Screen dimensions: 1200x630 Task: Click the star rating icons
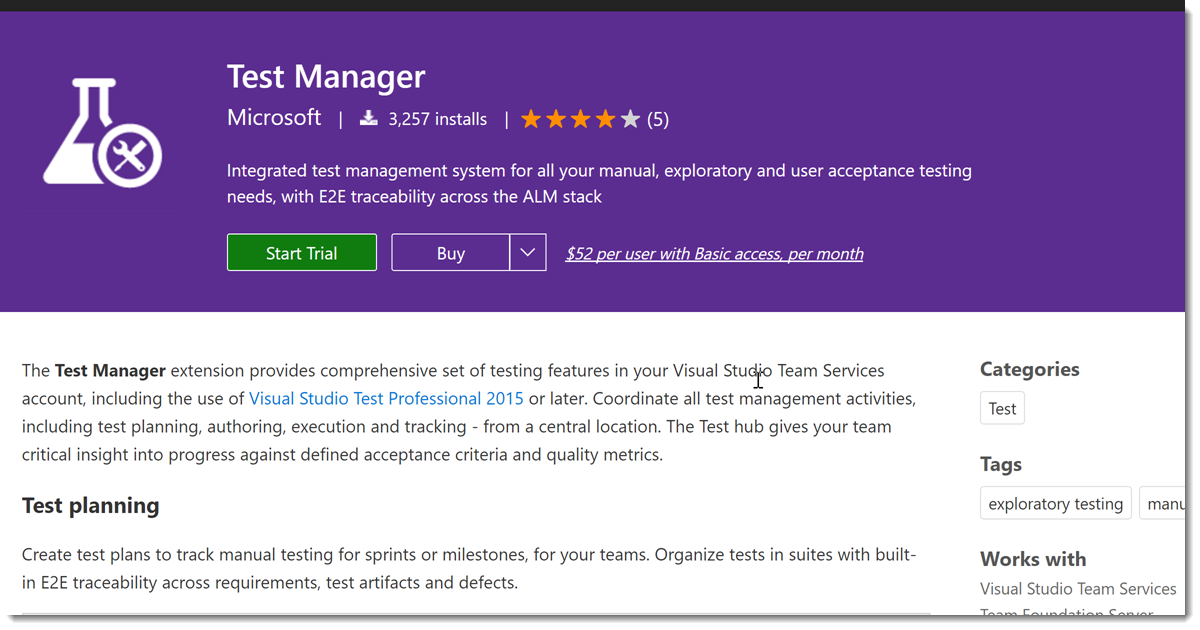(x=580, y=120)
